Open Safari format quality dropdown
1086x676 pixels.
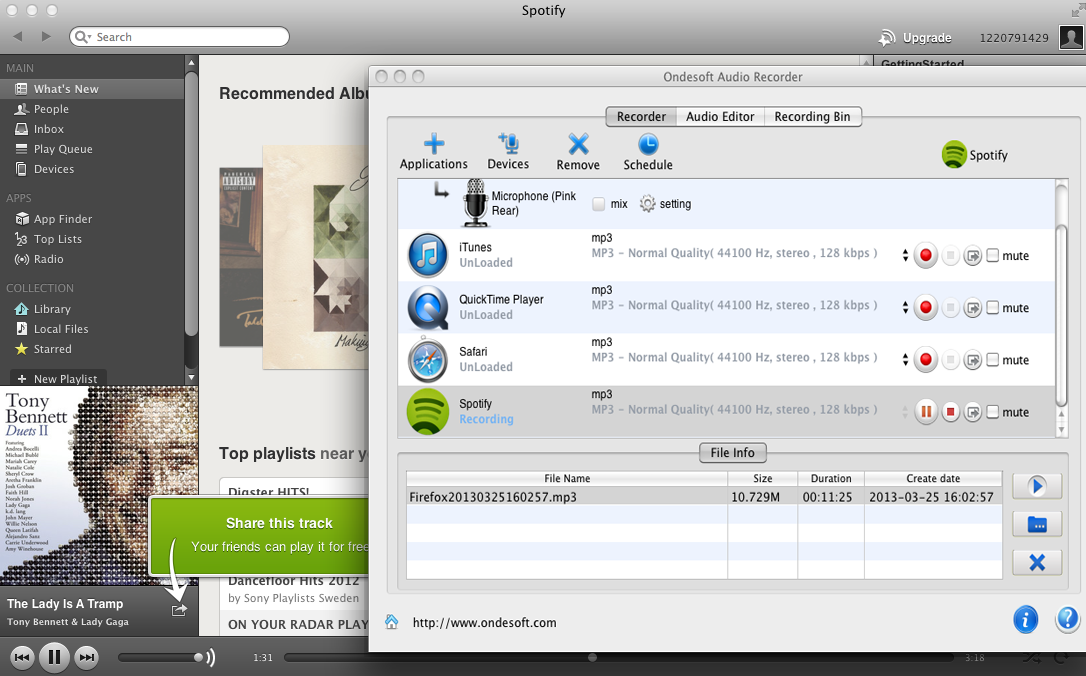[x=905, y=359]
